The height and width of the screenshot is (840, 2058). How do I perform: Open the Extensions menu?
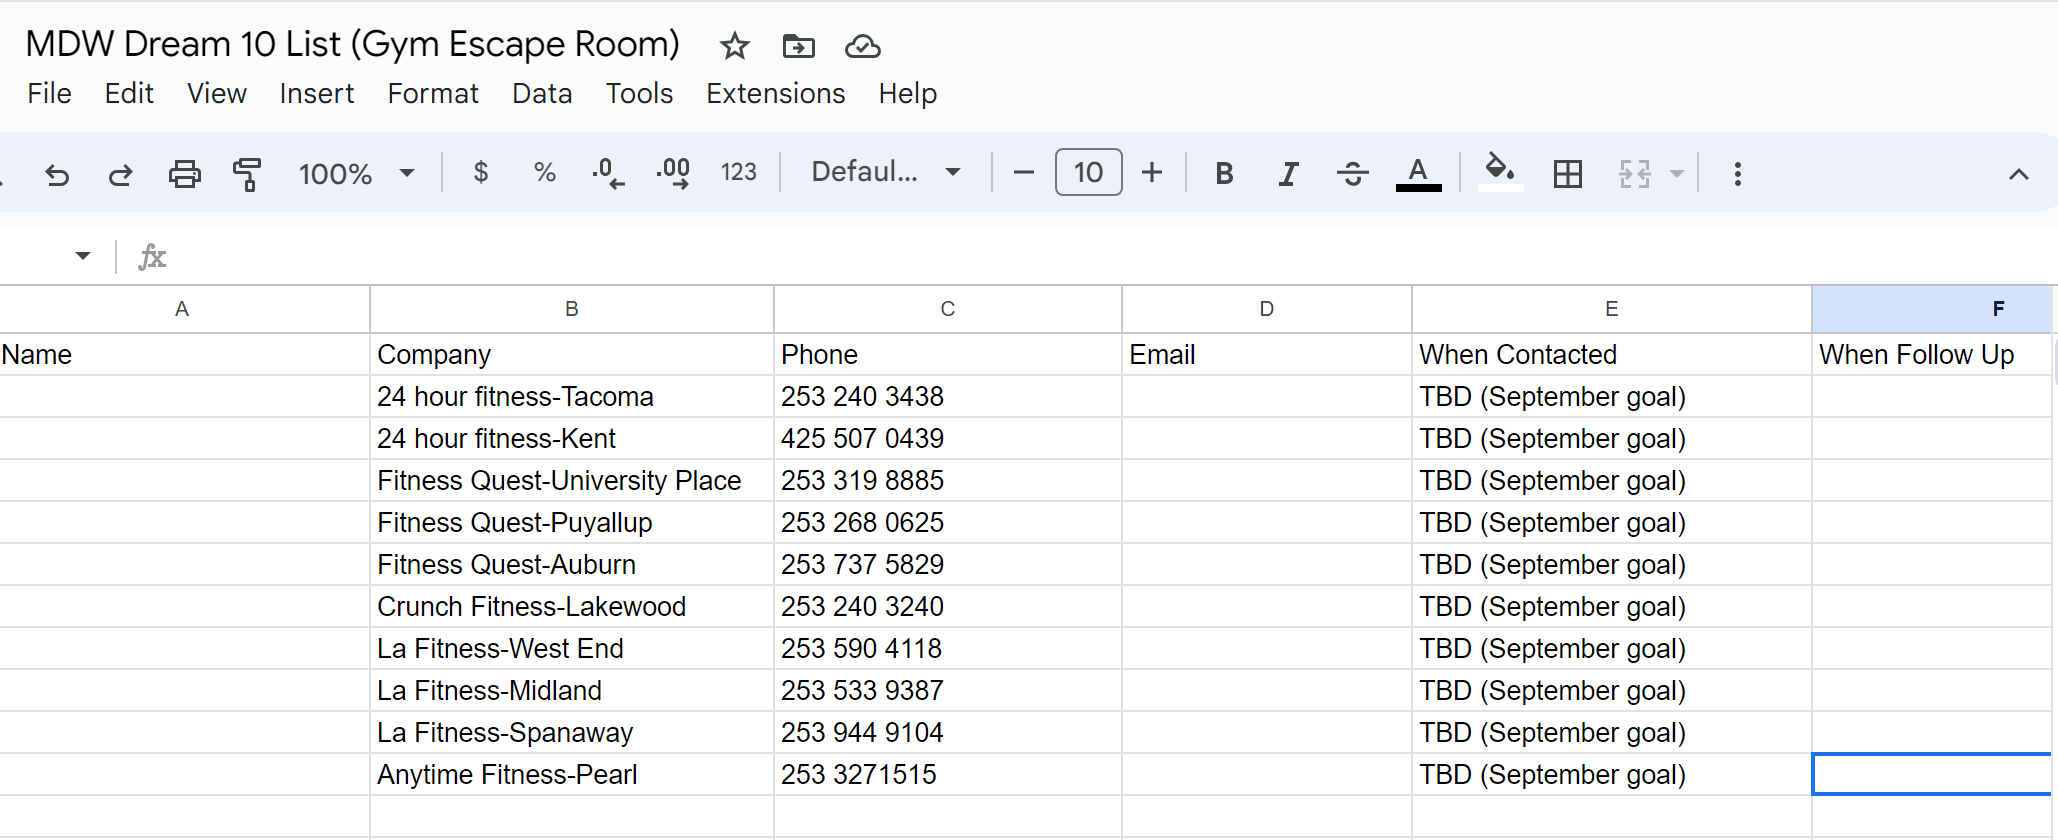coord(776,94)
